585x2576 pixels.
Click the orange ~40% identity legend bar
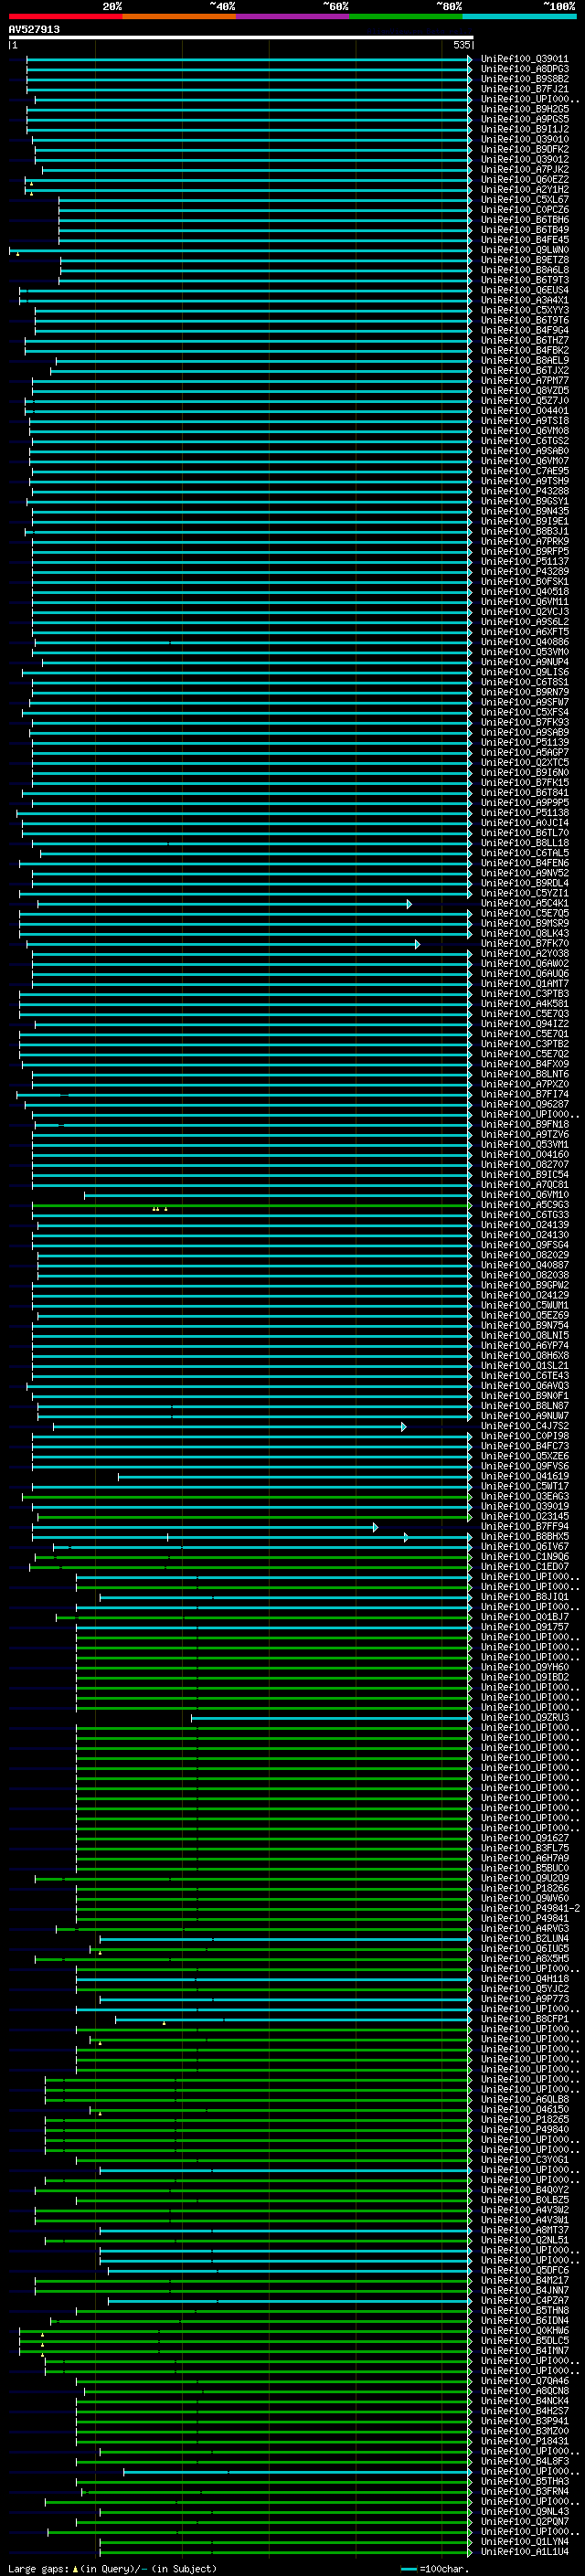click(x=179, y=16)
